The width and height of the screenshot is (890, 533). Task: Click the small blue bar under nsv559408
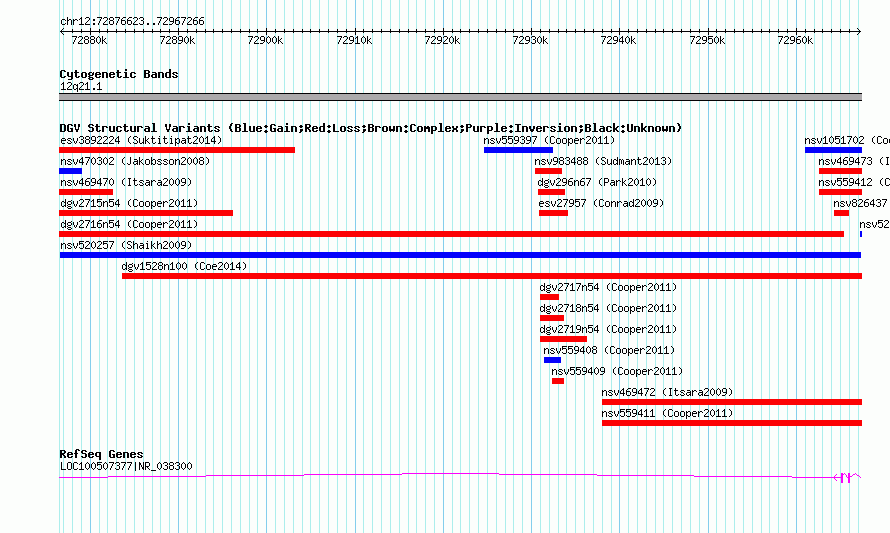point(552,360)
